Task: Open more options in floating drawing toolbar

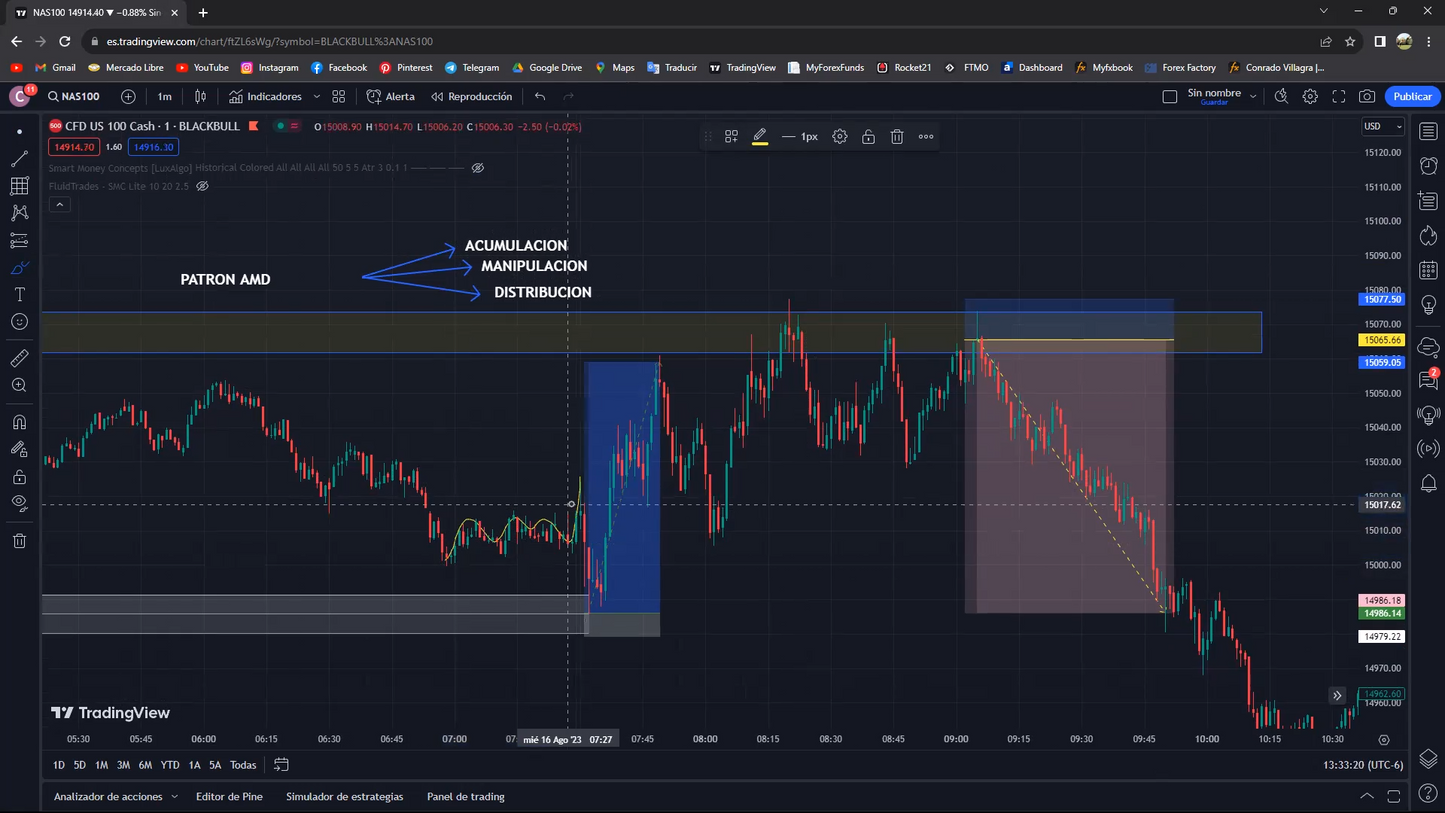Action: pos(926,137)
